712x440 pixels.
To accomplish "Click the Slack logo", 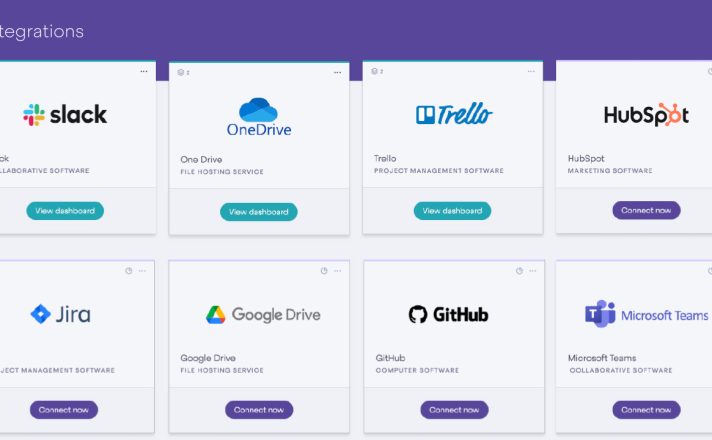I will click(65, 114).
